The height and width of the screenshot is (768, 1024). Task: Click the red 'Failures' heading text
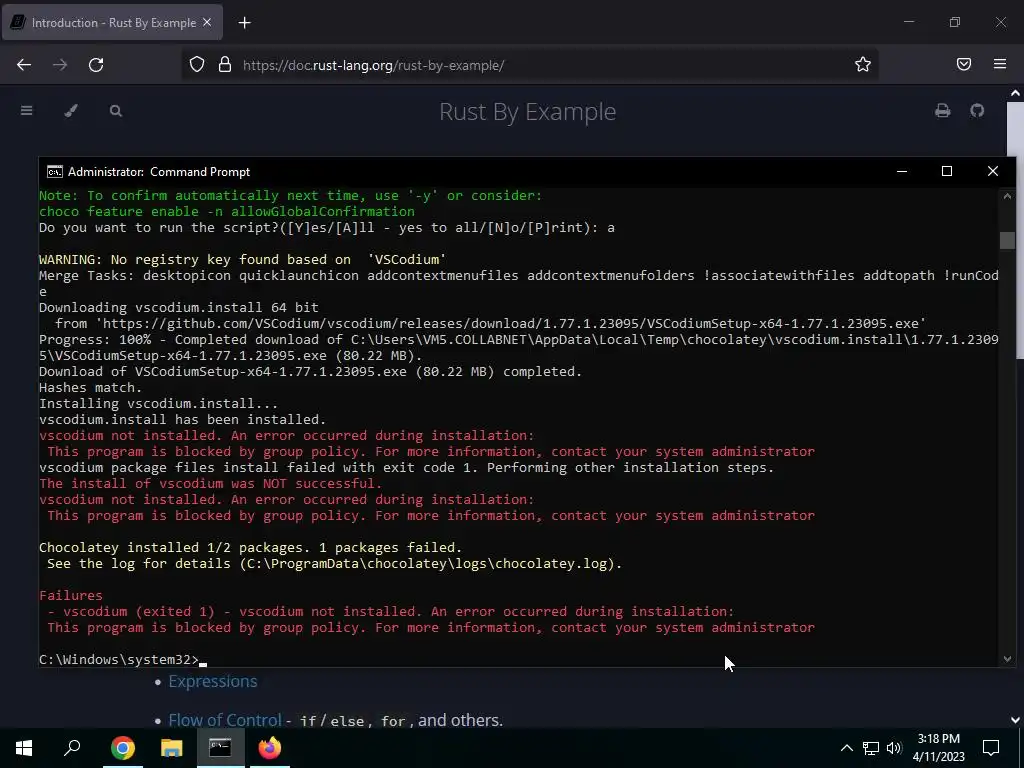(x=71, y=596)
